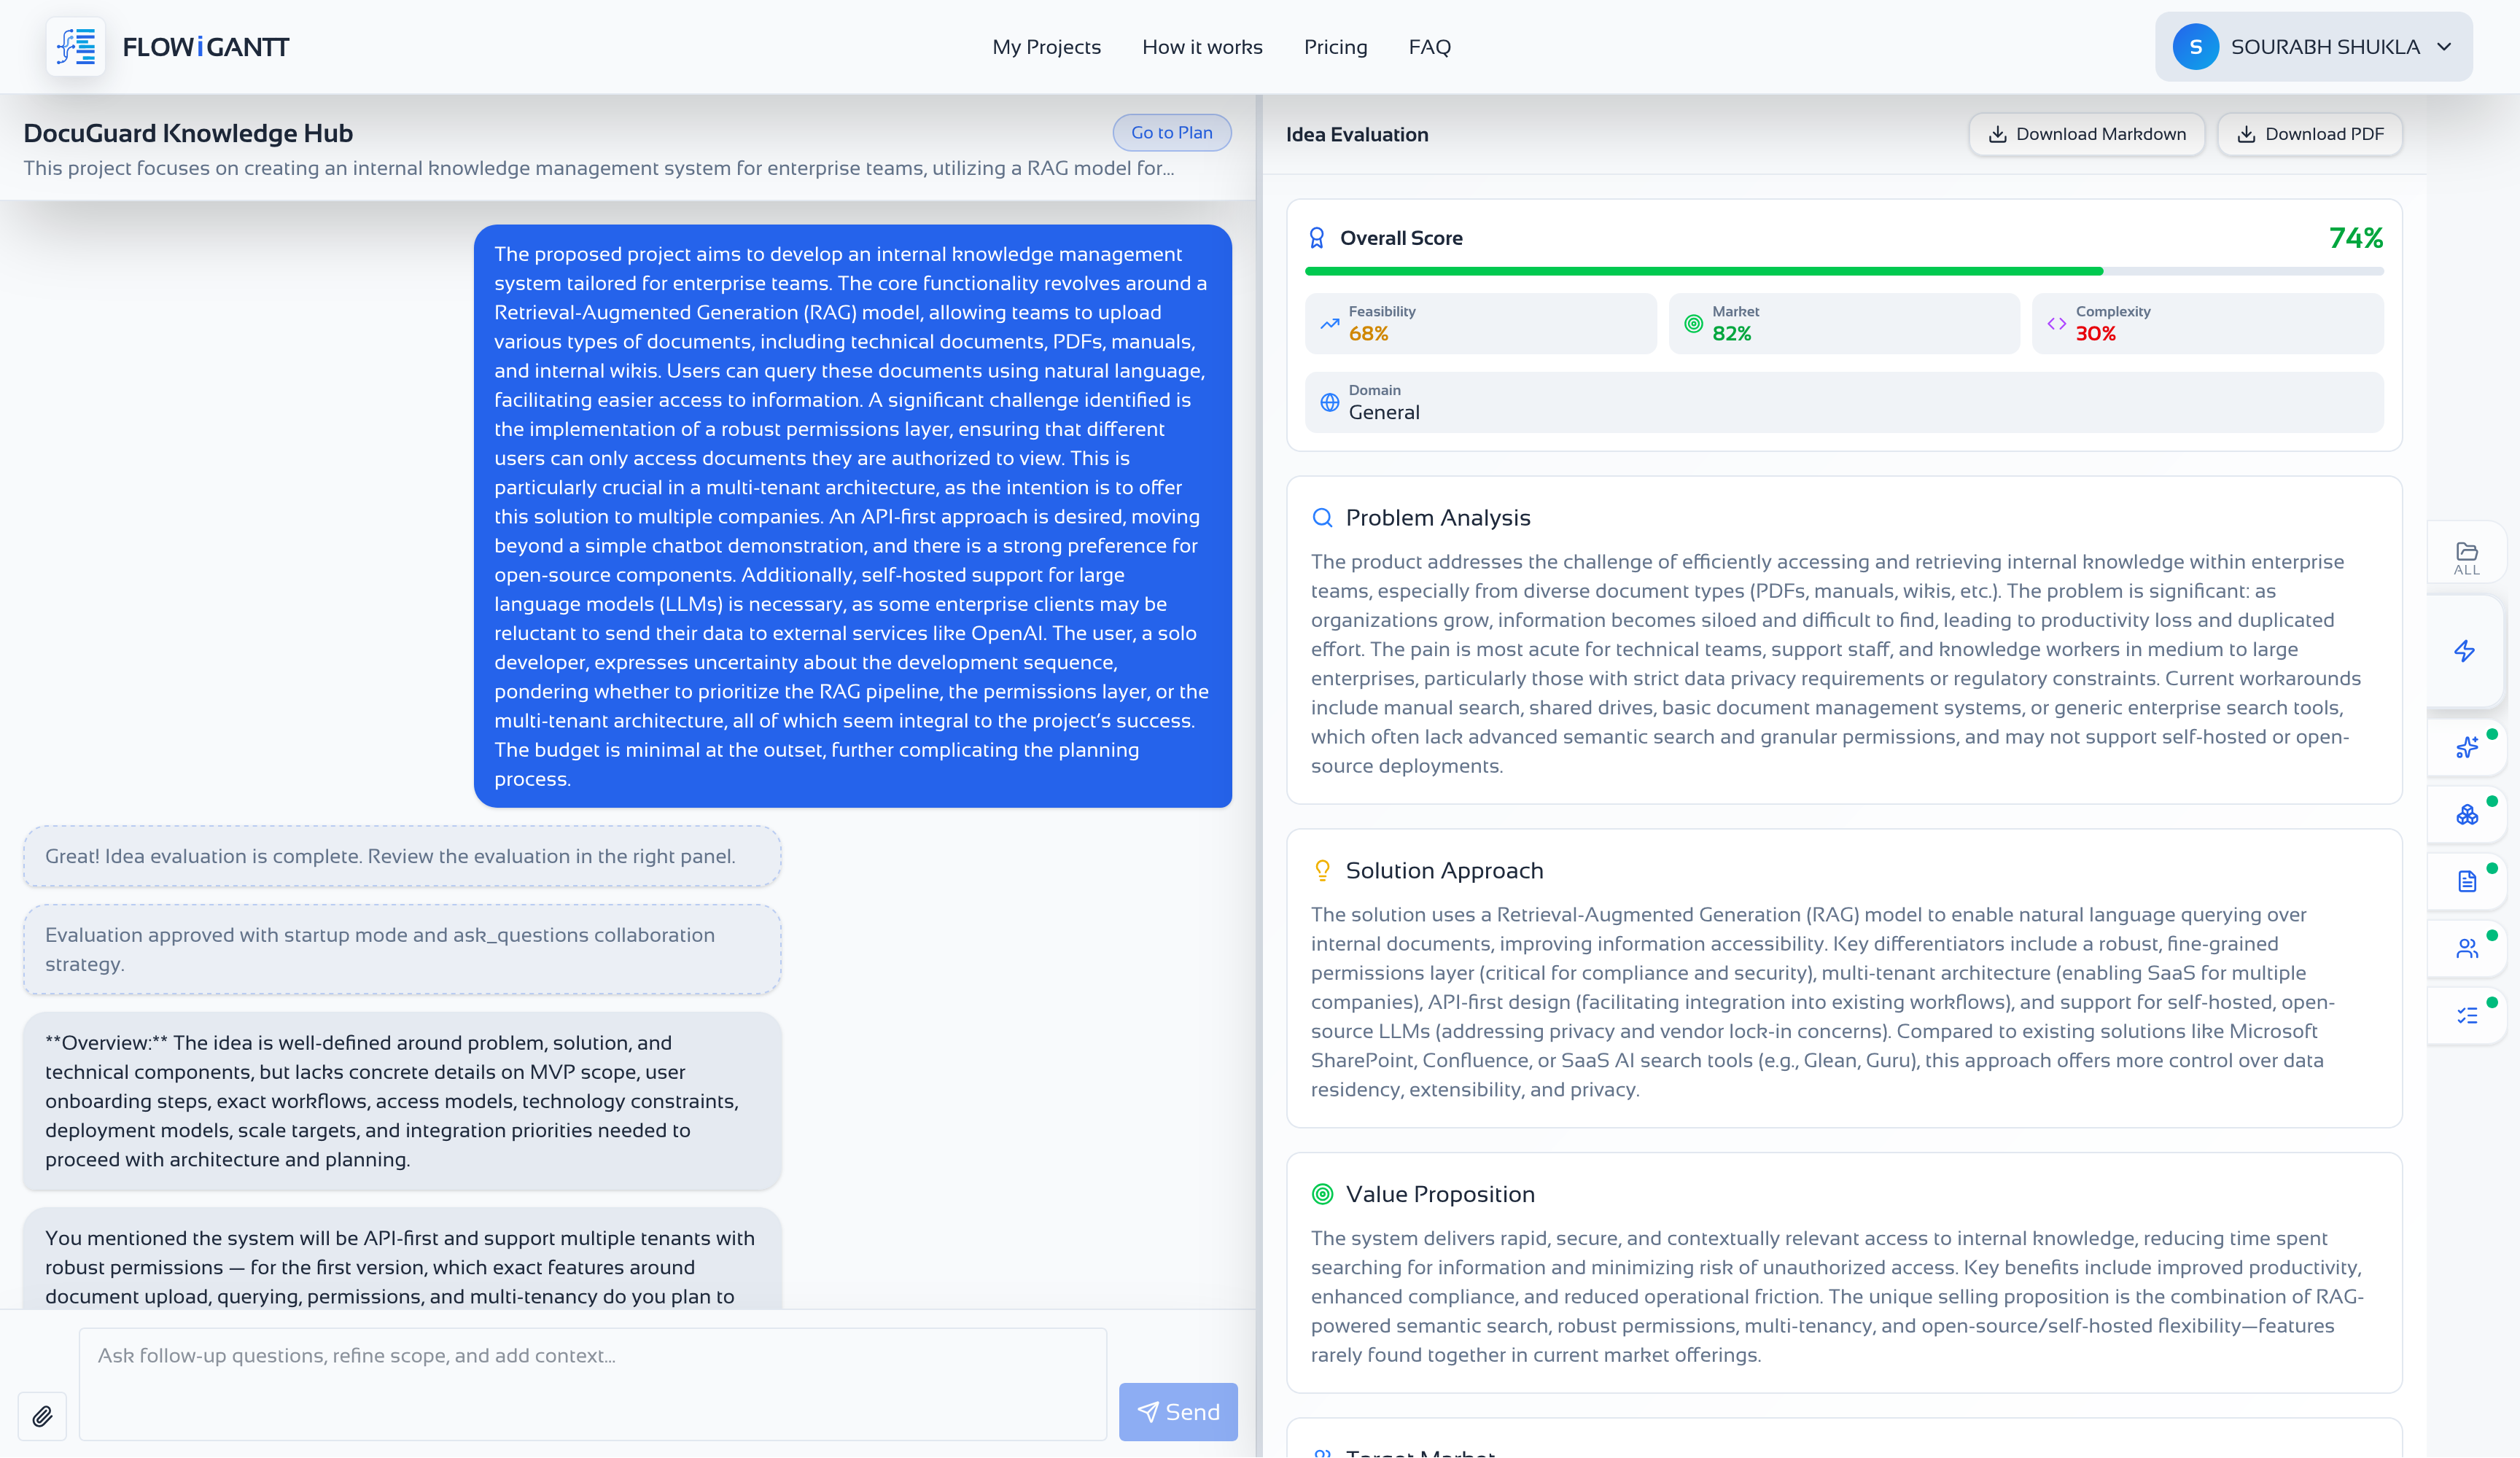Open the stacked cubes side tab

[2467, 814]
